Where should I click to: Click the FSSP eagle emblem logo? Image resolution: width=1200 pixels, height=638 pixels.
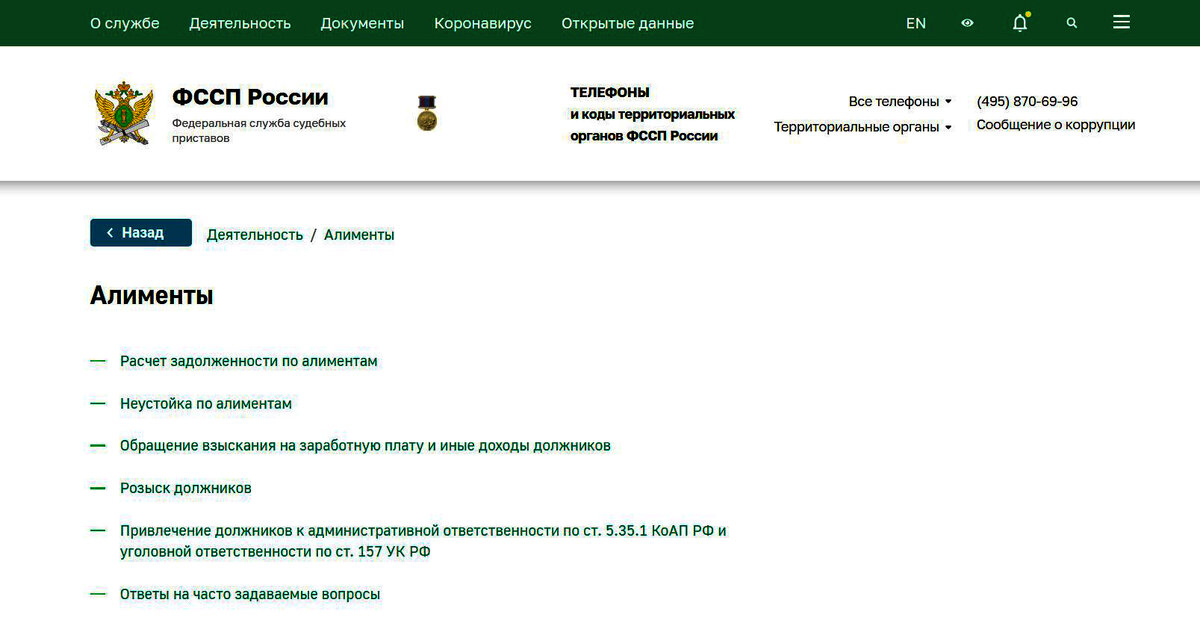click(x=124, y=113)
